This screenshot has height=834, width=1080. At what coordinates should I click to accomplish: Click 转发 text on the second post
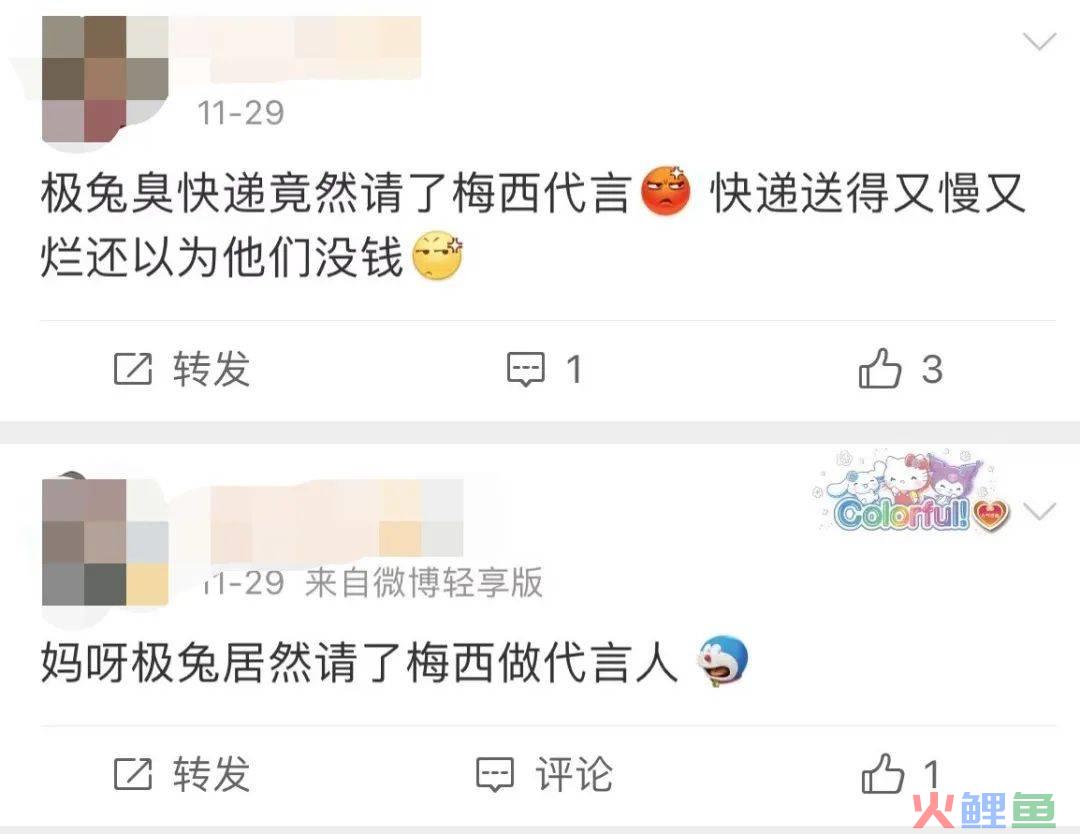tap(211, 773)
